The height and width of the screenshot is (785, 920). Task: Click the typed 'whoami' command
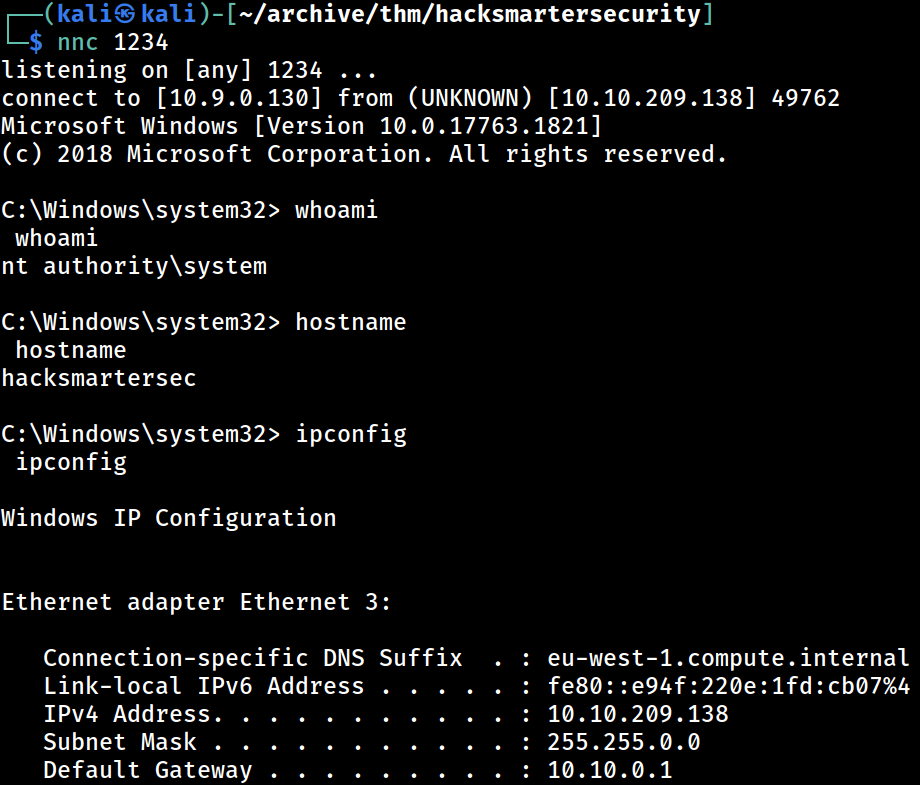tap(336, 210)
